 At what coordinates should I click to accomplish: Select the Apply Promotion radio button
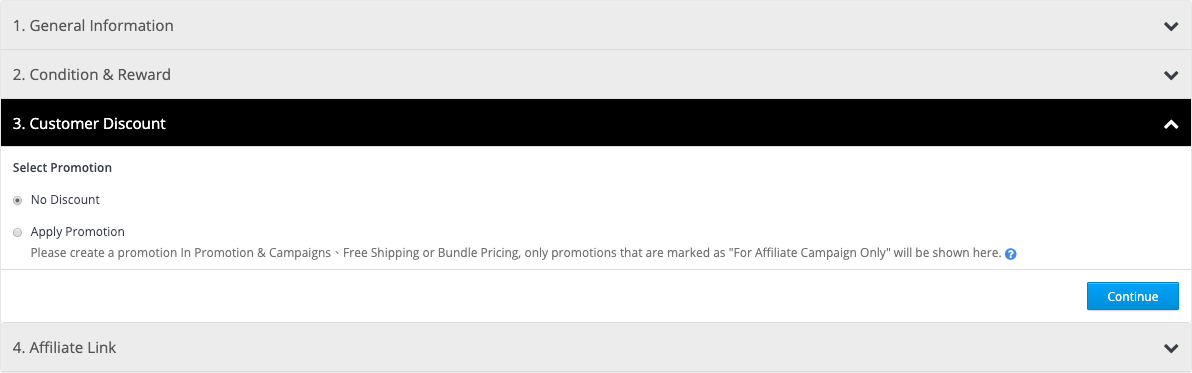click(x=17, y=232)
